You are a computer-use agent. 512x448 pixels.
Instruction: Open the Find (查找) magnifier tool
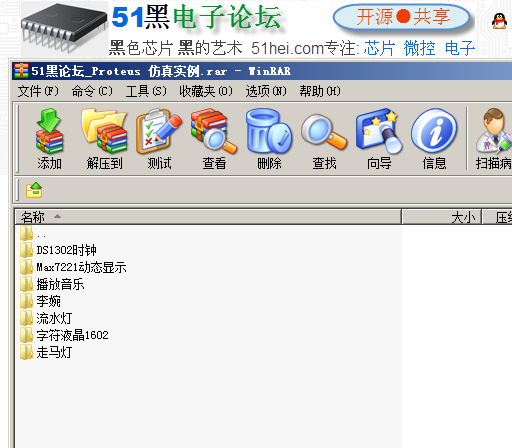pos(324,132)
